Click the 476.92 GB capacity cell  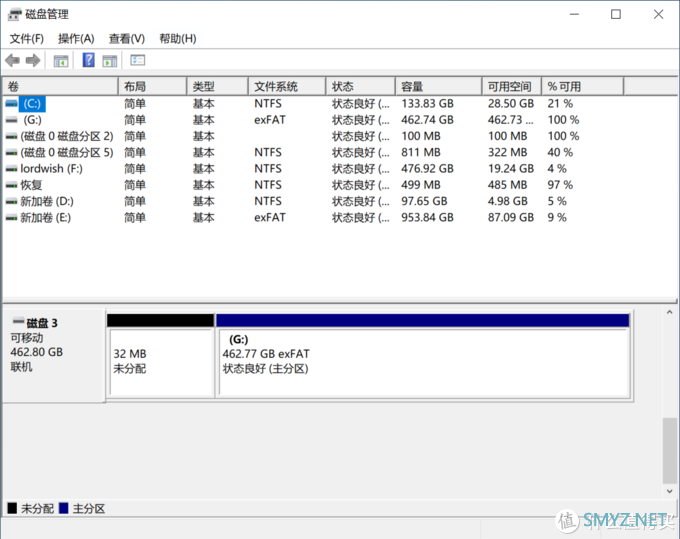427,169
